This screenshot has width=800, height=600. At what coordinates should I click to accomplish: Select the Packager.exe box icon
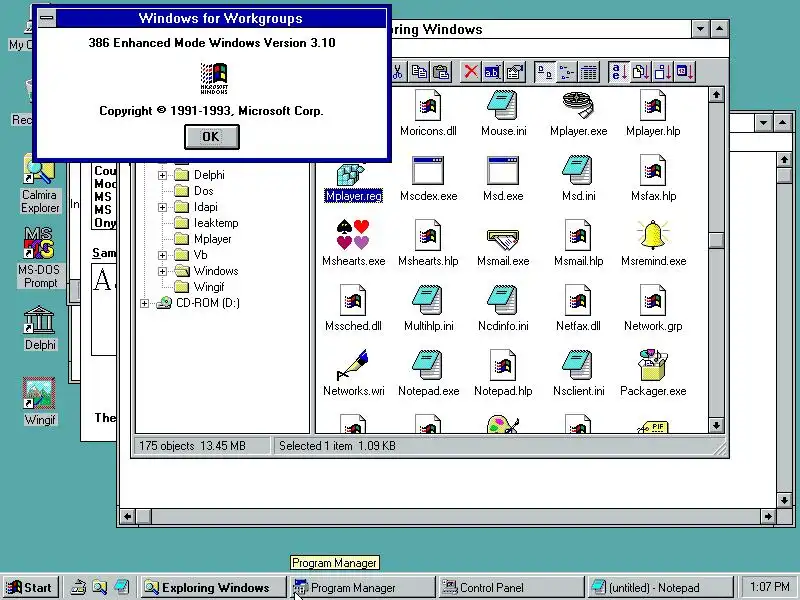coord(653,365)
